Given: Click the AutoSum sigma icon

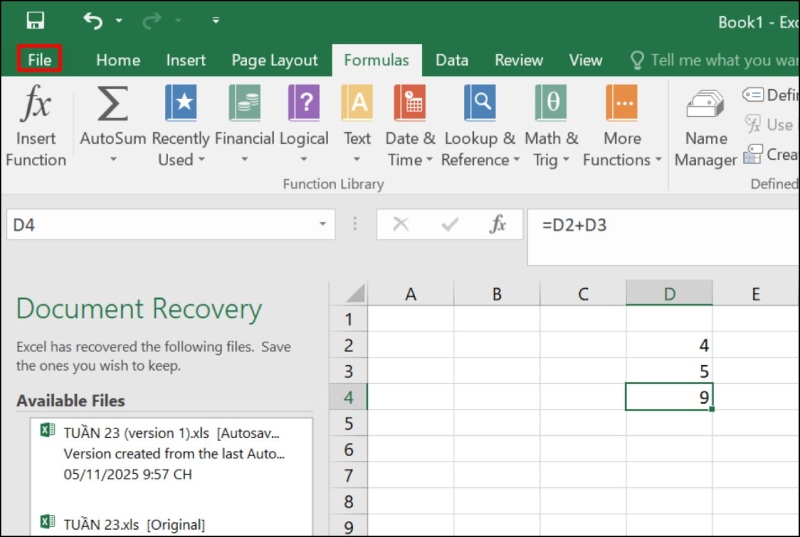Looking at the screenshot, I should coord(112,103).
